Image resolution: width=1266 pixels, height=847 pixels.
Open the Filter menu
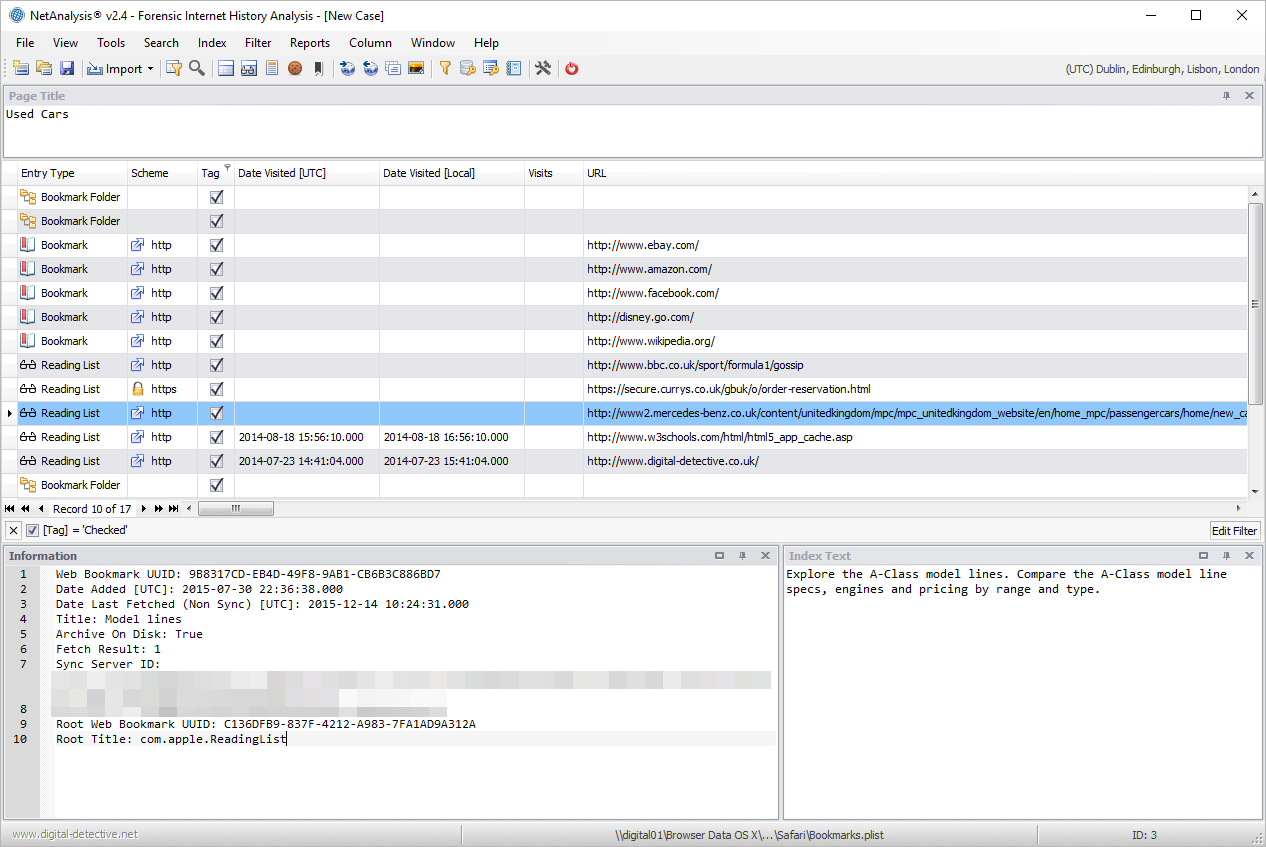tap(258, 43)
